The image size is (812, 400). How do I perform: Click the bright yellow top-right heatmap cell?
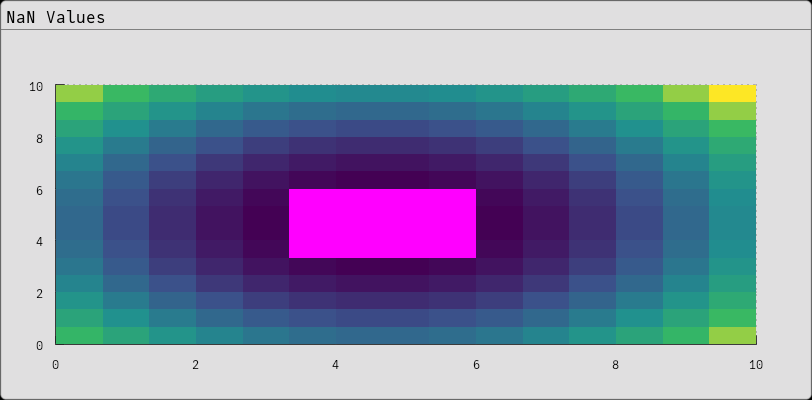[x=732, y=94]
